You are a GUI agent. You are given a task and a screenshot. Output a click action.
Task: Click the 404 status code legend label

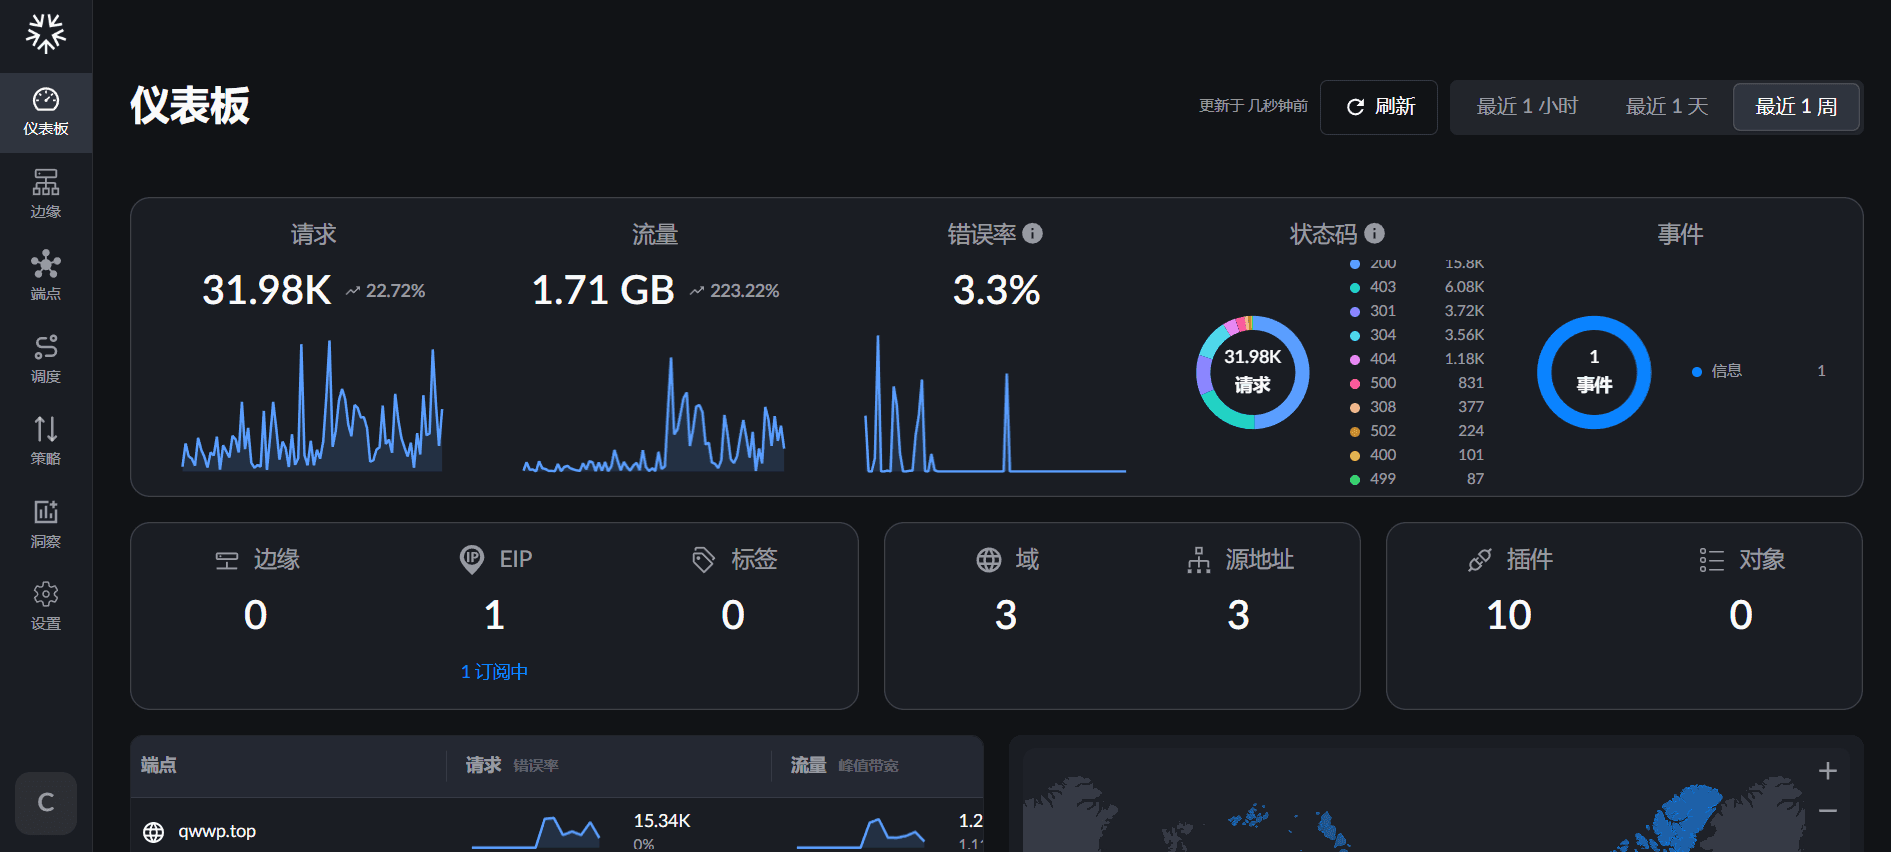(1383, 359)
